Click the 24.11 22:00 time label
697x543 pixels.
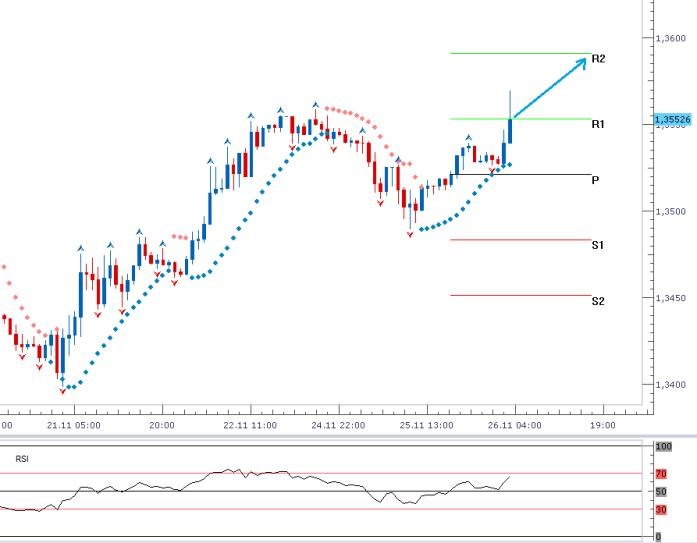(338, 425)
